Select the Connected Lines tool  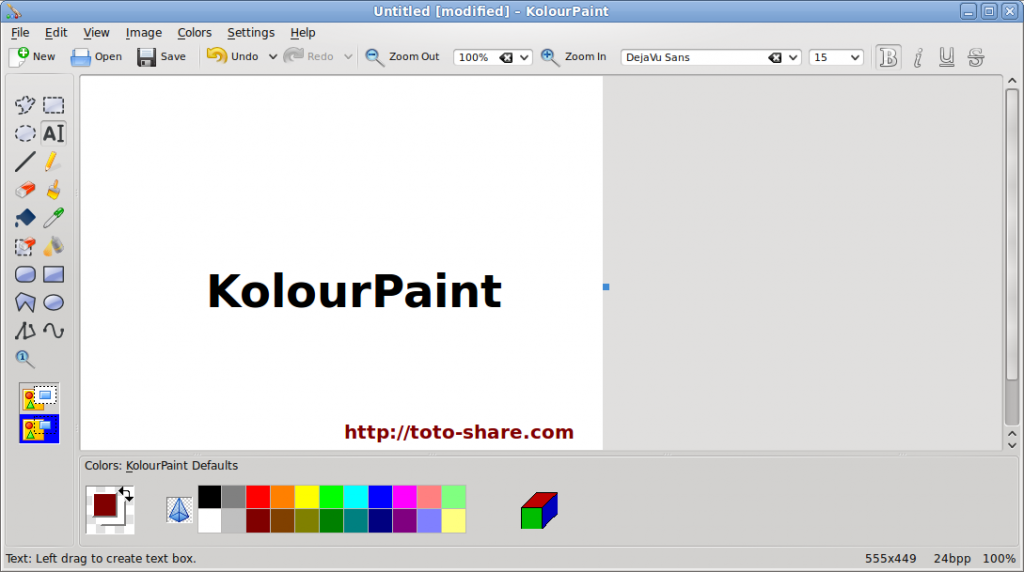(25, 331)
